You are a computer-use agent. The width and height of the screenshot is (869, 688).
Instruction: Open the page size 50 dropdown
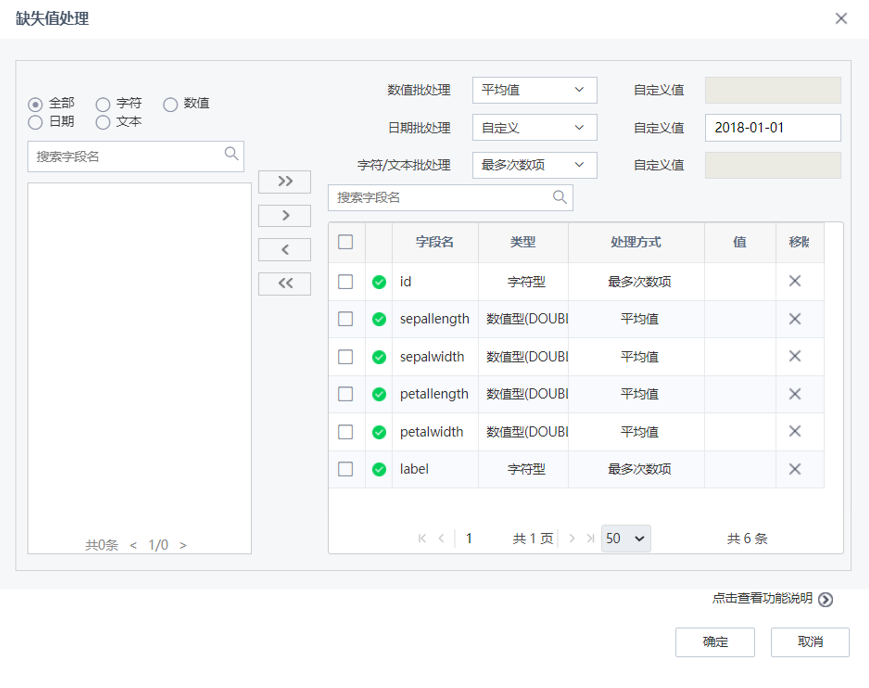click(x=625, y=538)
